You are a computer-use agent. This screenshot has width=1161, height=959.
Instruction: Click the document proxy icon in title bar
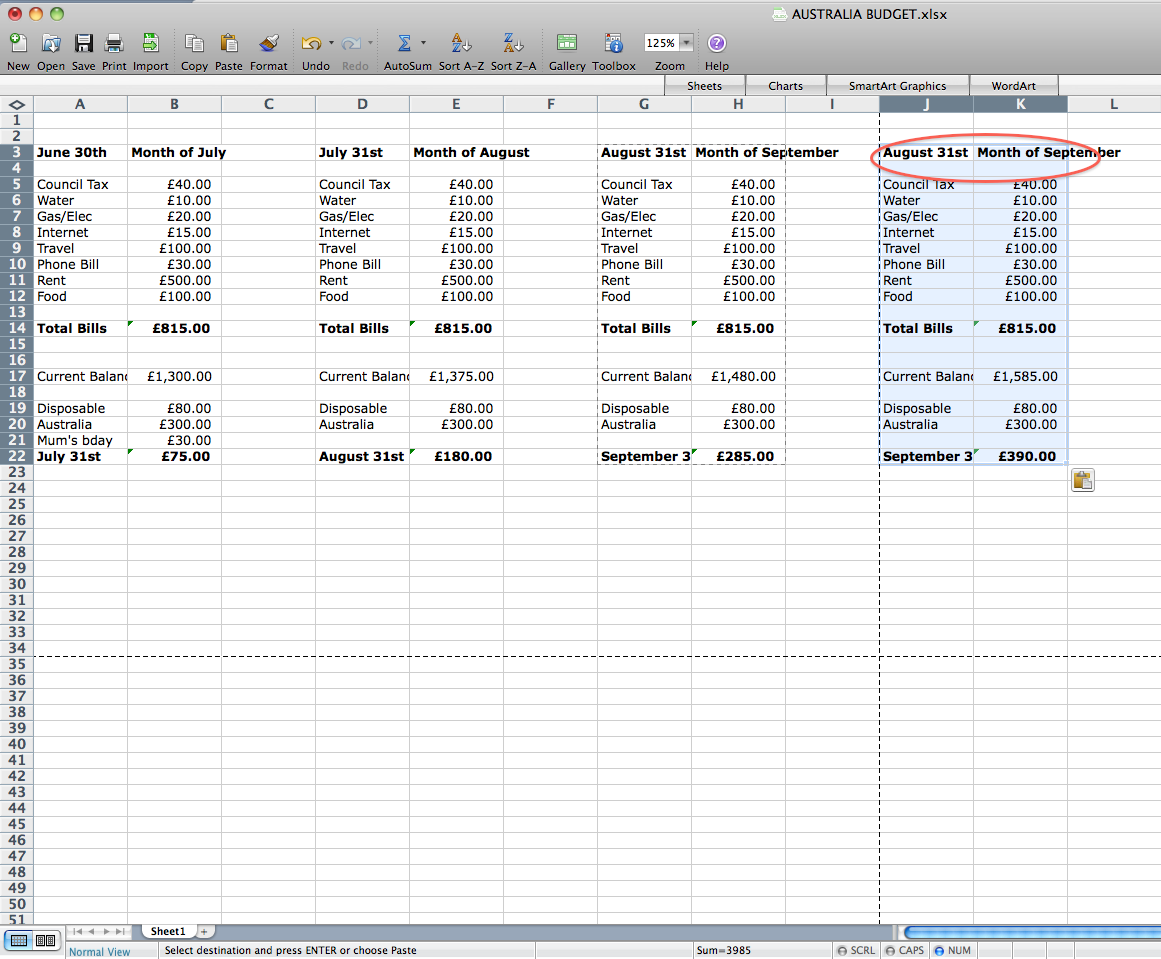(x=779, y=14)
